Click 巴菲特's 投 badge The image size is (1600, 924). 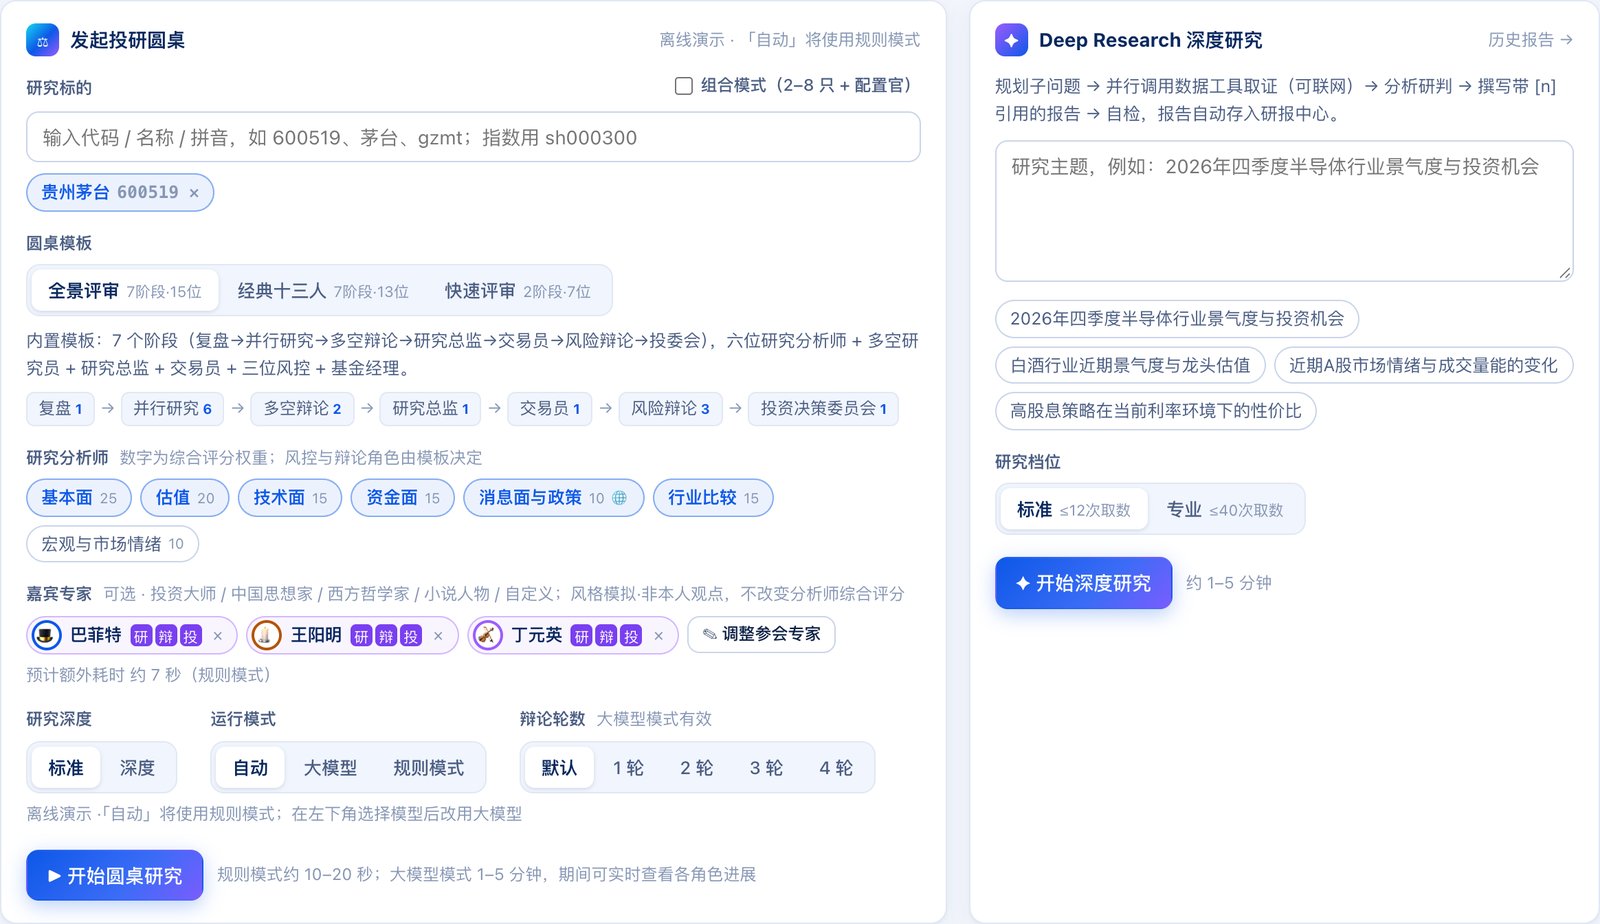(190, 636)
